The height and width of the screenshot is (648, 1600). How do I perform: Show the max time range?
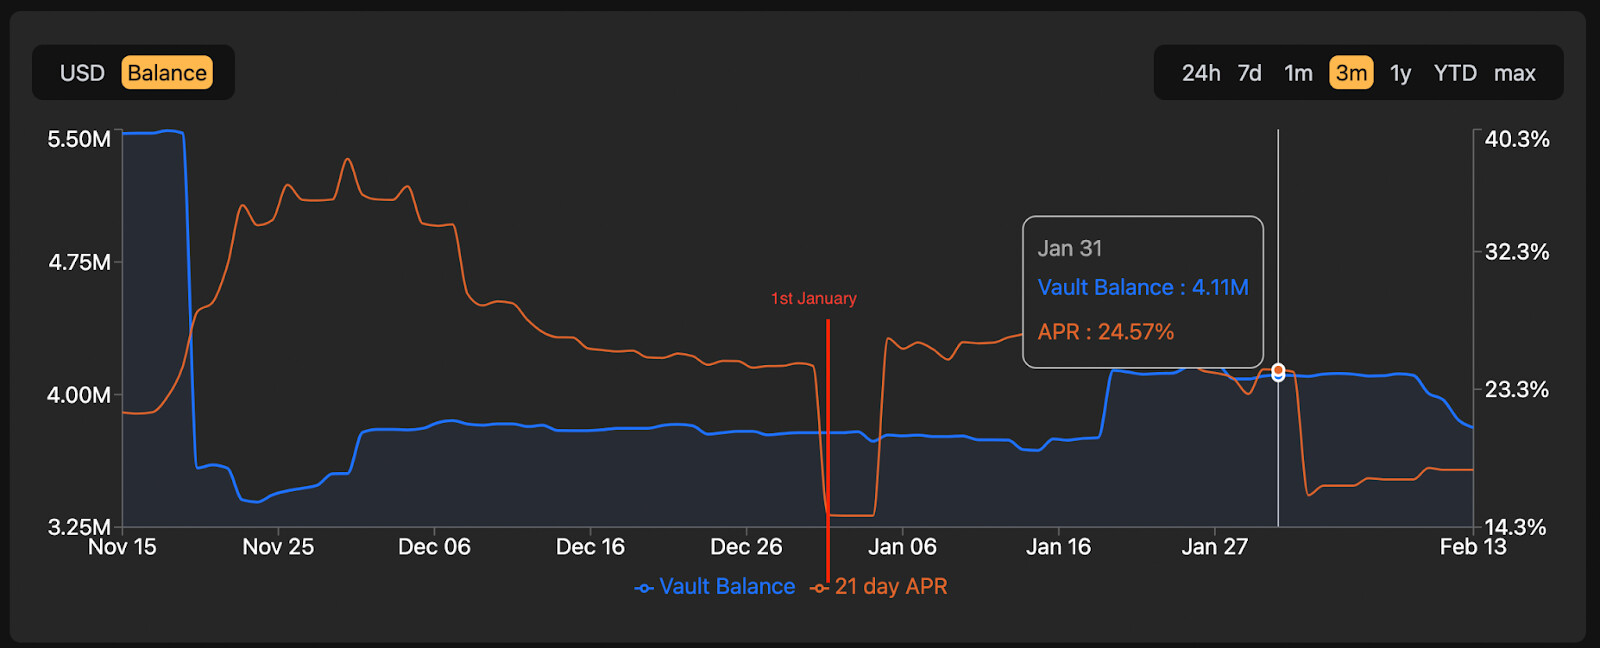coord(1514,73)
